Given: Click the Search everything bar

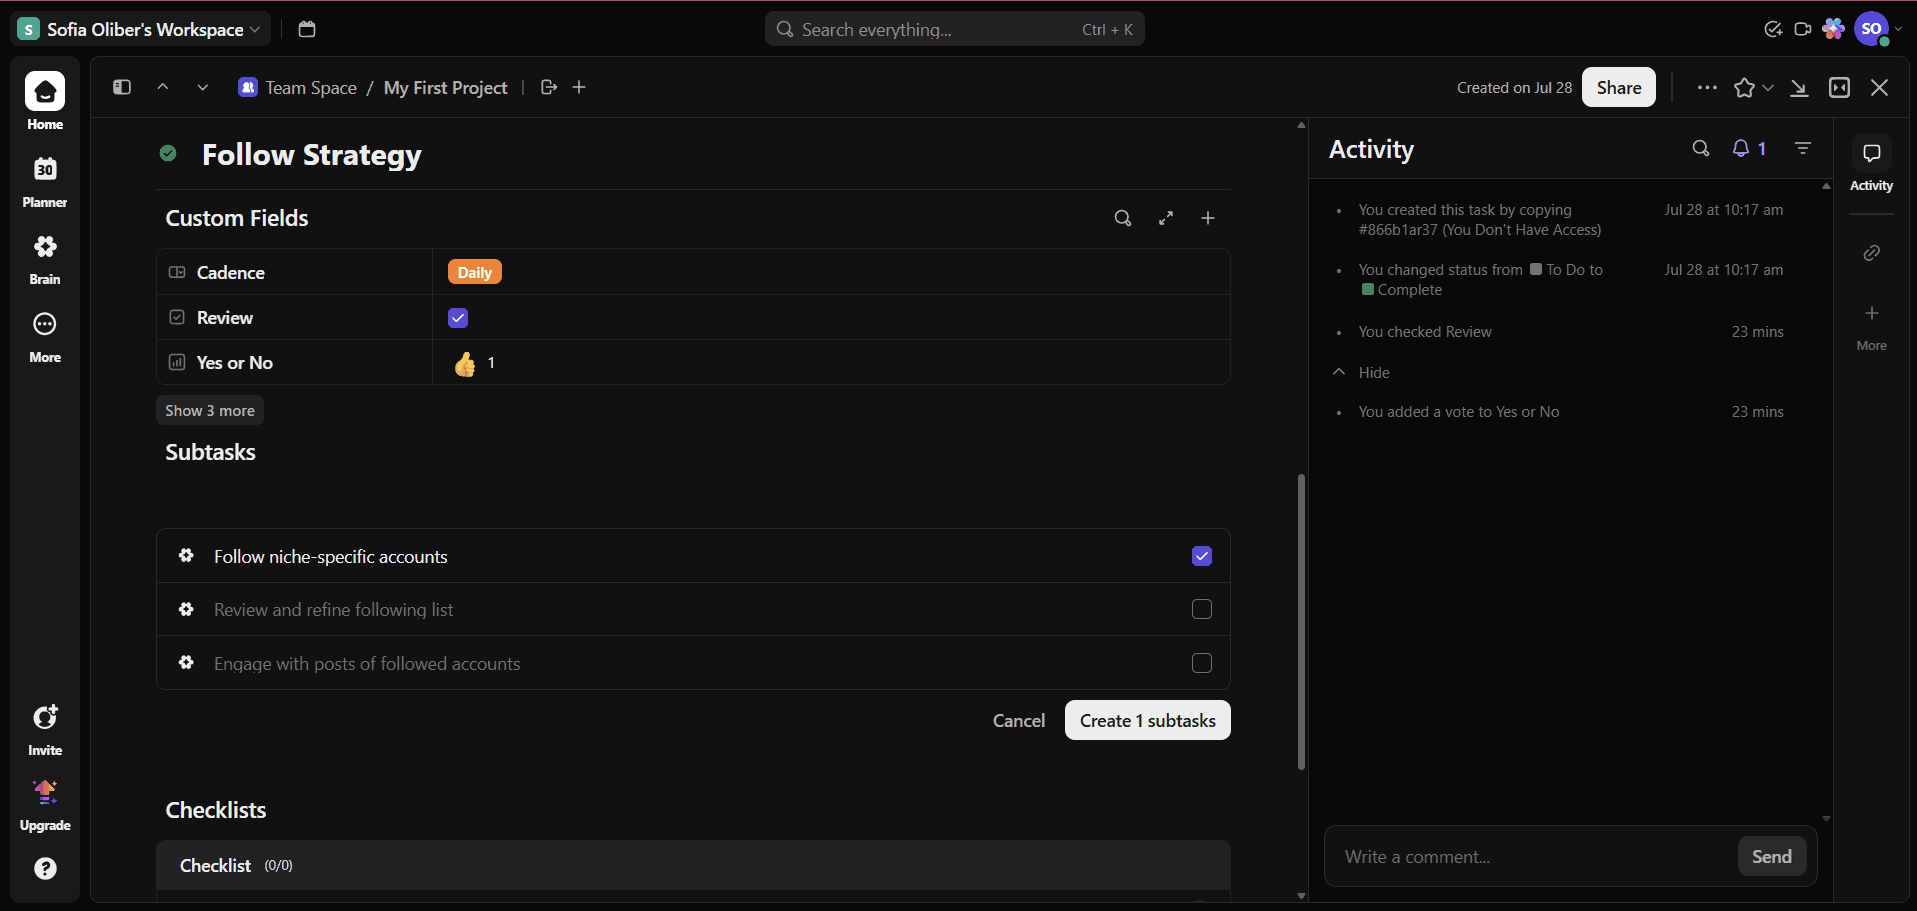Looking at the screenshot, I should click(955, 29).
